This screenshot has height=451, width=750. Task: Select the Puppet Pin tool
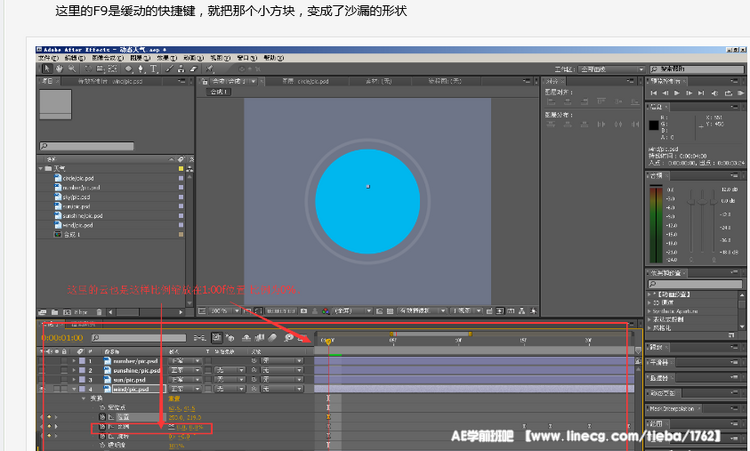click(210, 69)
